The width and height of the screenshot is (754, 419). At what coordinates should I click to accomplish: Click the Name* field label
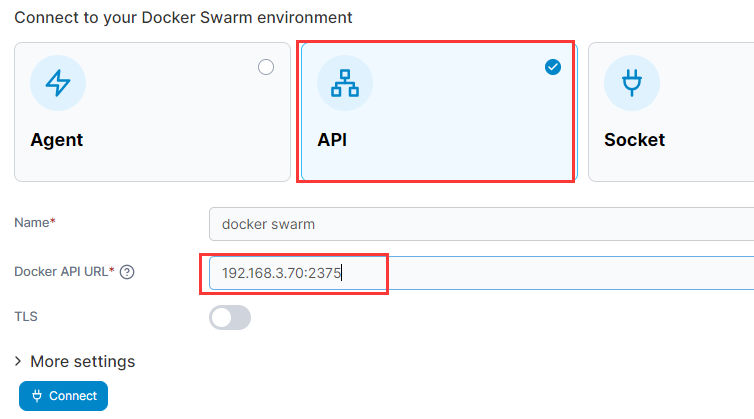tap(34, 223)
